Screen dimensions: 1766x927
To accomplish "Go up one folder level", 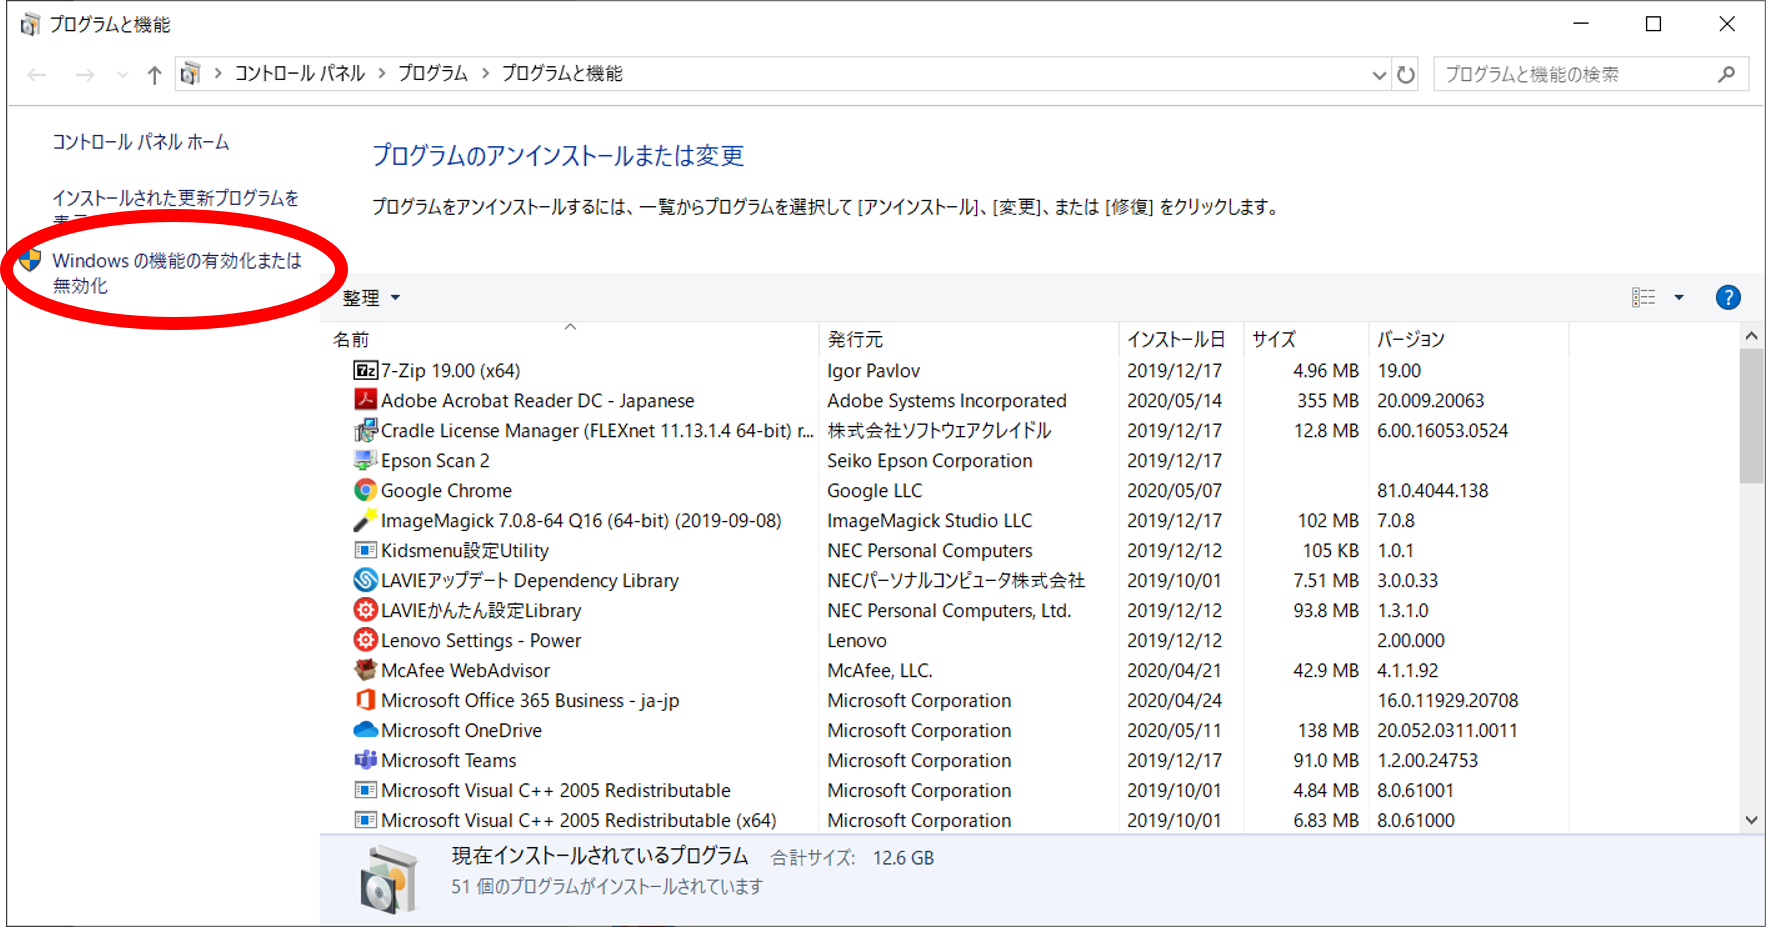I will click(154, 74).
